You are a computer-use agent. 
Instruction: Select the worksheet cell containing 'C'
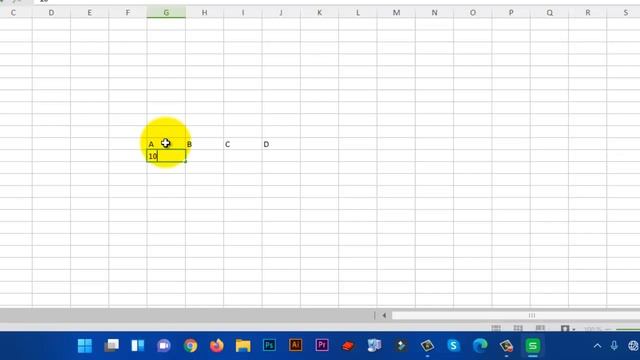(x=243, y=144)
